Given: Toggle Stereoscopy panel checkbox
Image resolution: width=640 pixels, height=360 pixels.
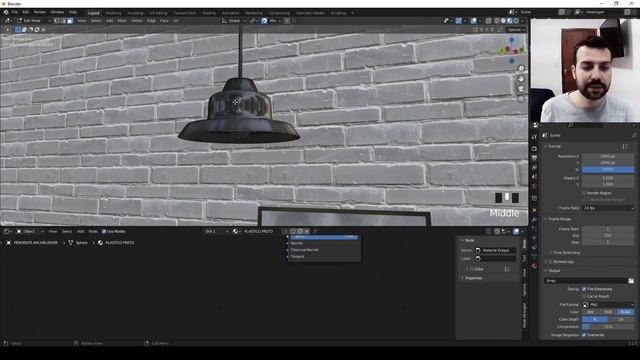Looking at the screenshot, I should click(x=551, y=262).
